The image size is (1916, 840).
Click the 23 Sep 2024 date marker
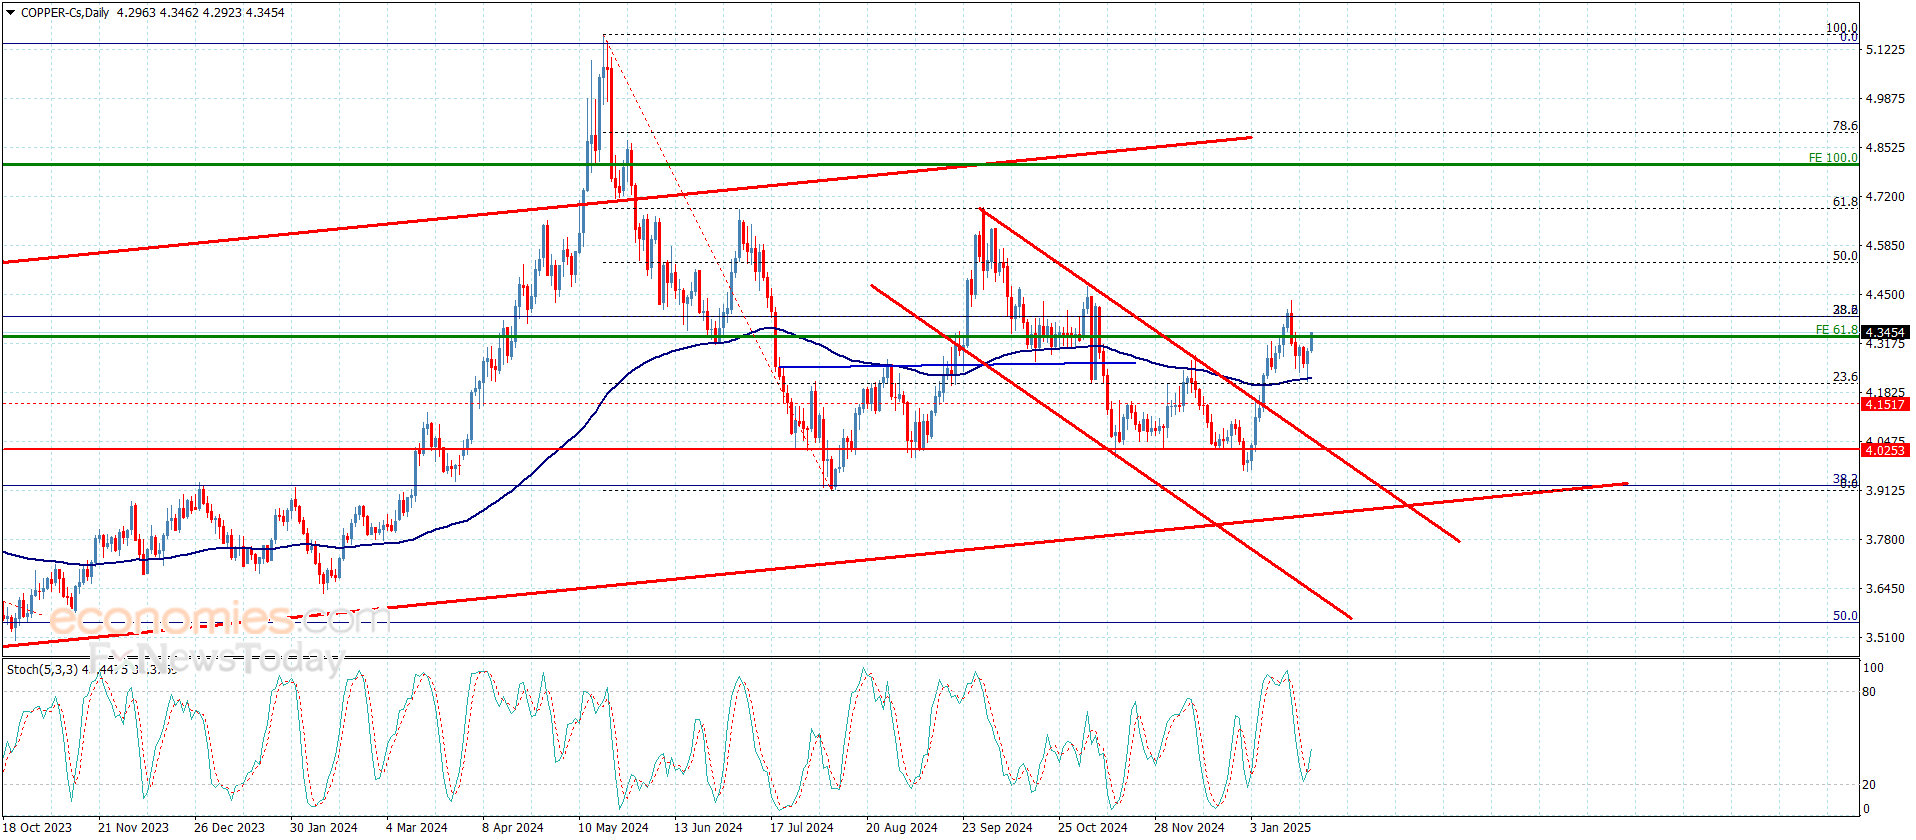[997, 827]
